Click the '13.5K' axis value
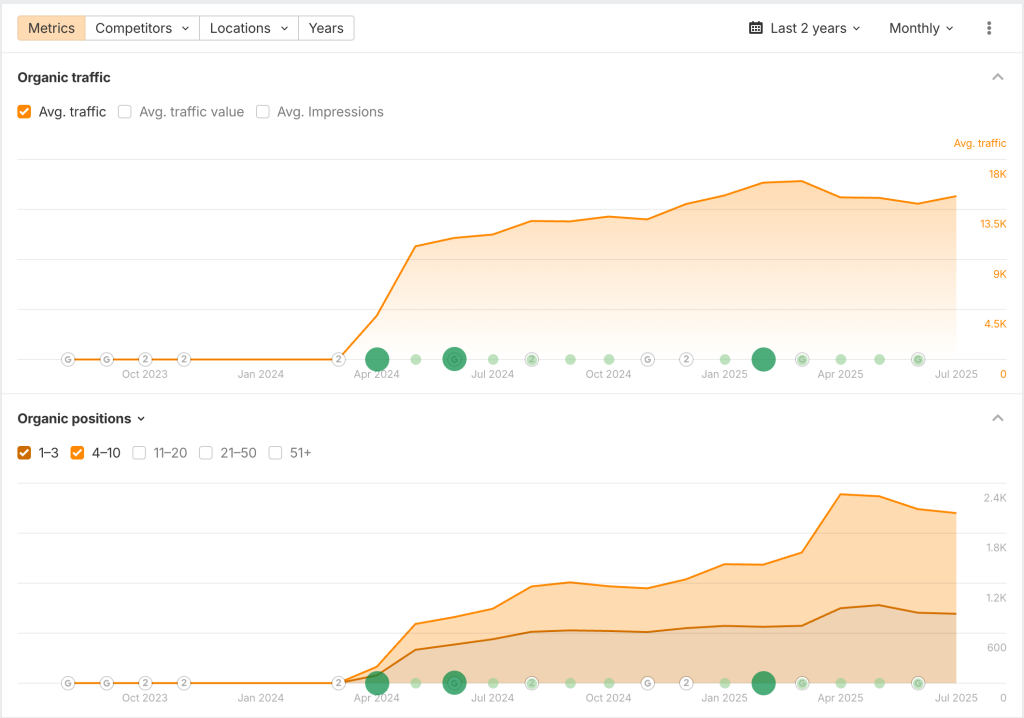The width and height of the screenshot is (1024, 718). coord(993,224)
